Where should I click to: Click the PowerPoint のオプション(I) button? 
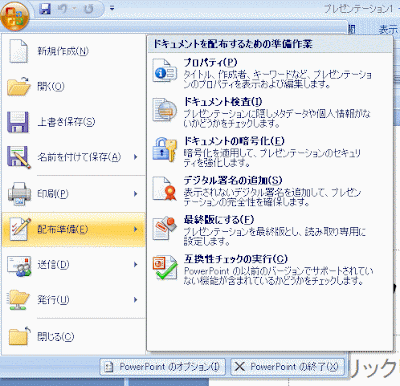pos(163,367)
